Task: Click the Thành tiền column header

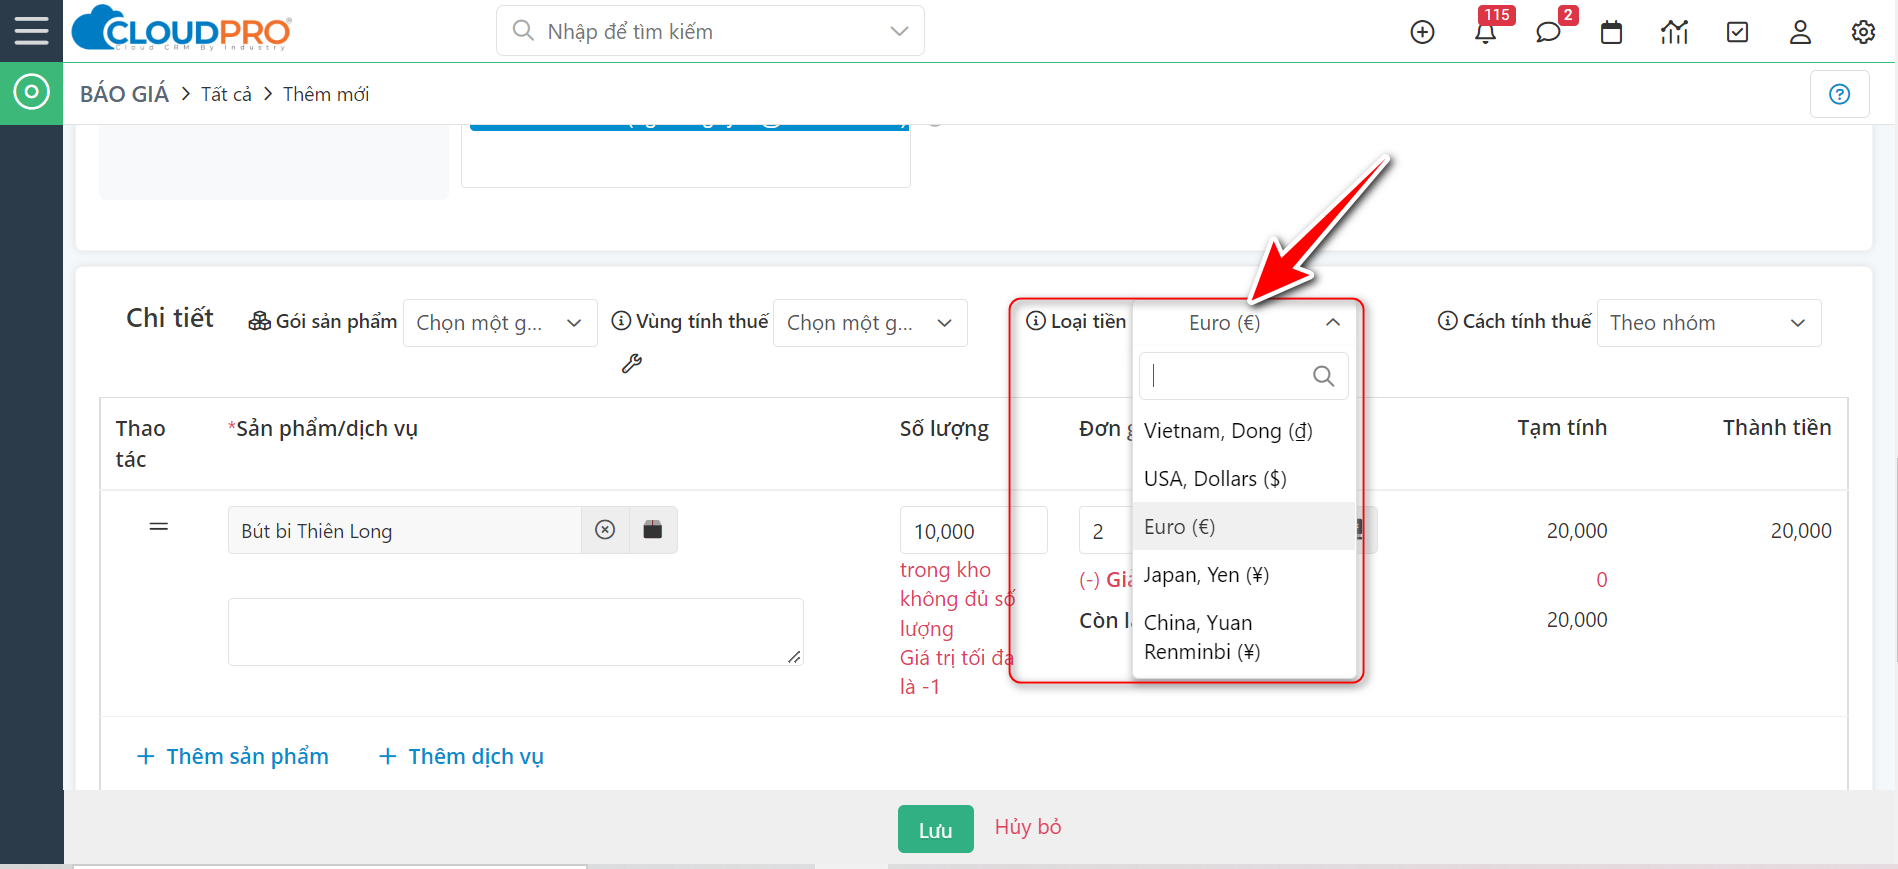Action: coord(1777,428)
